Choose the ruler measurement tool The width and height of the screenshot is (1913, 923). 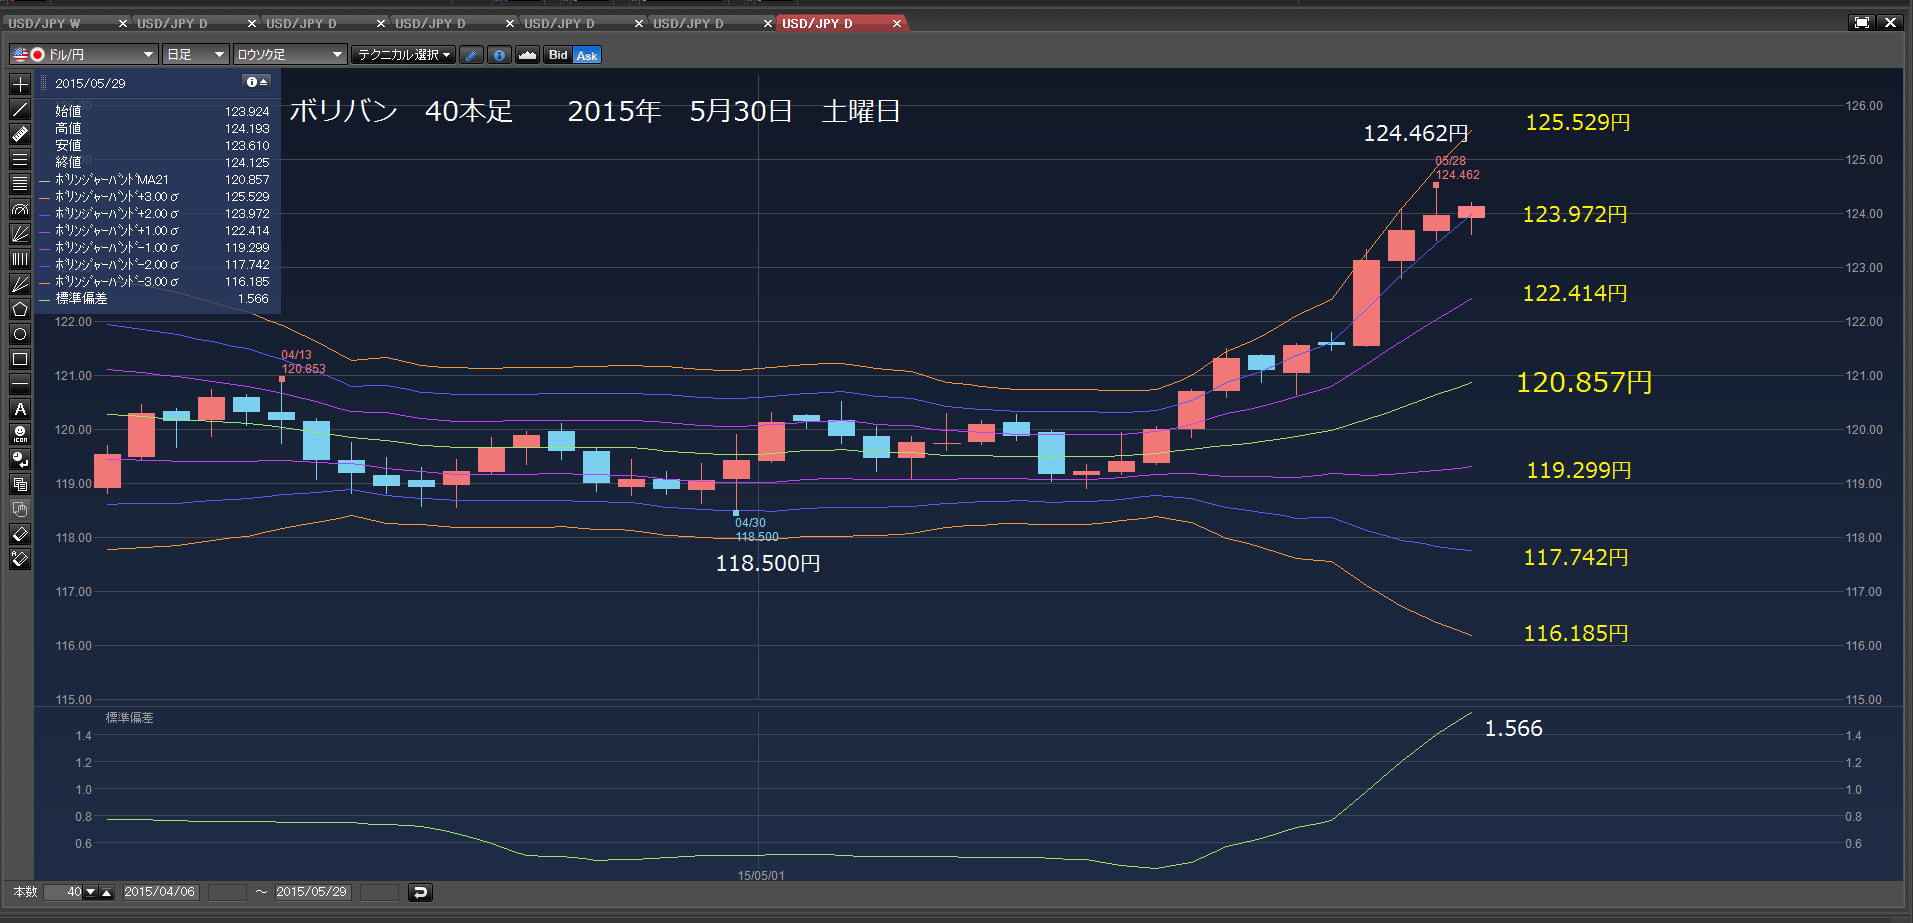coord(20,134)
